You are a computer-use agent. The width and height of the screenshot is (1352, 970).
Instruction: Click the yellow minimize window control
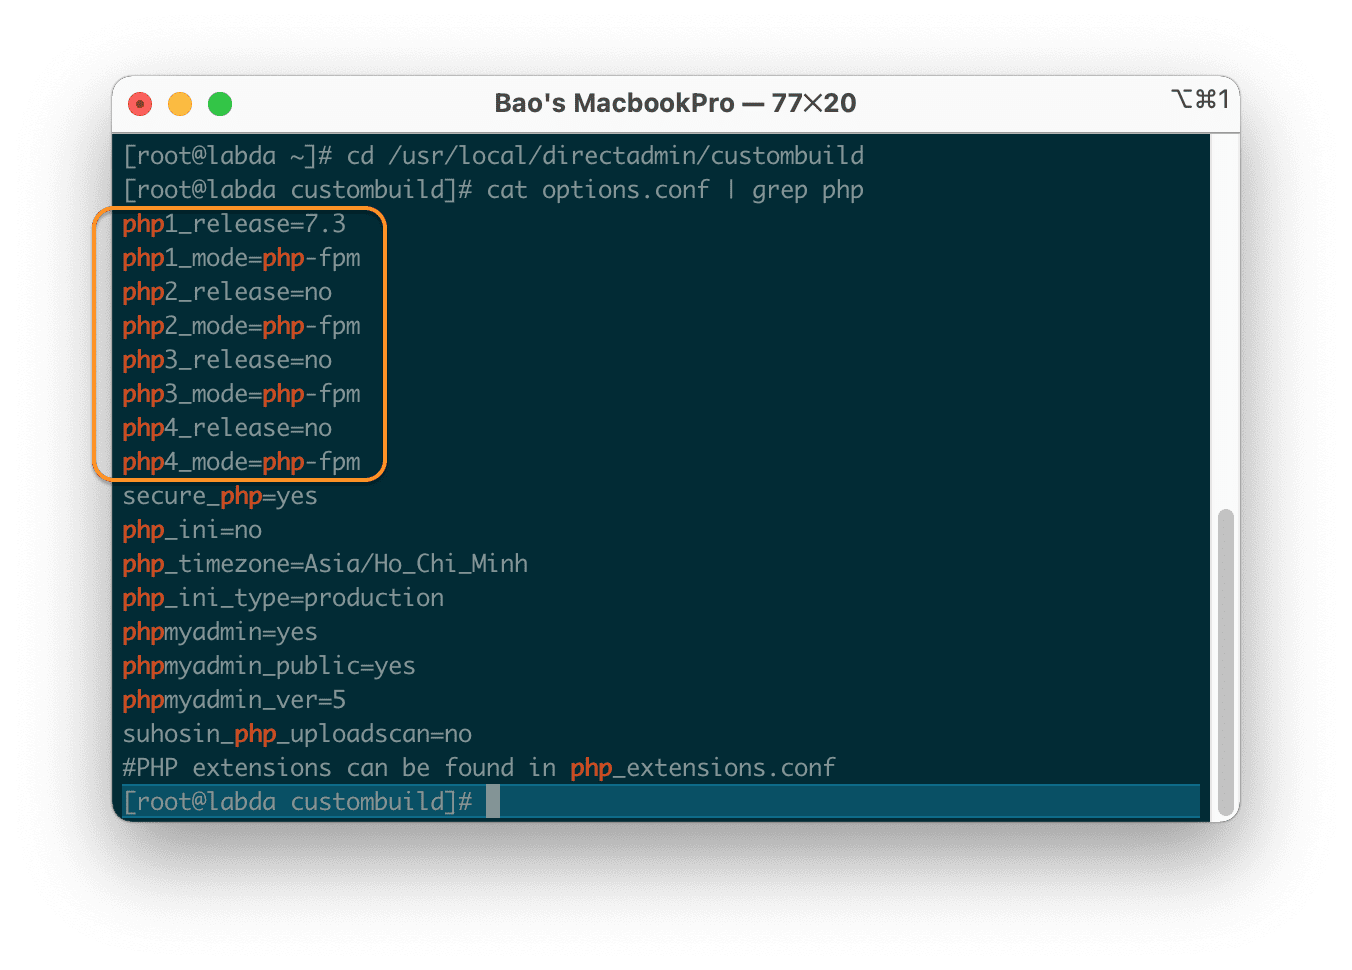pyautogui.click(x=179, y=103)
